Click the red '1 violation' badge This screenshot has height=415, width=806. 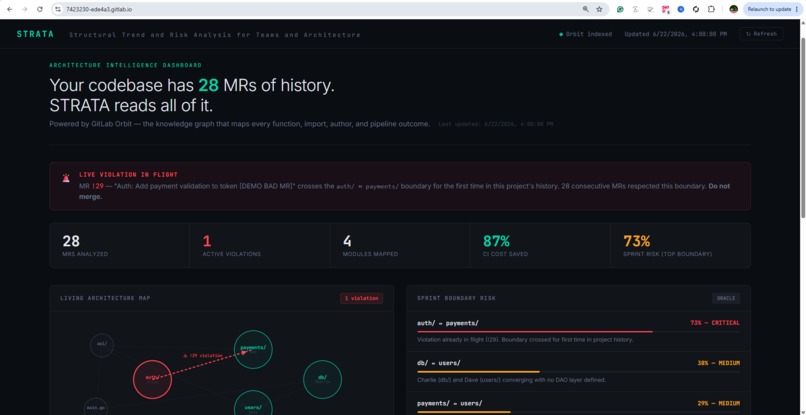tap(361, 298)
